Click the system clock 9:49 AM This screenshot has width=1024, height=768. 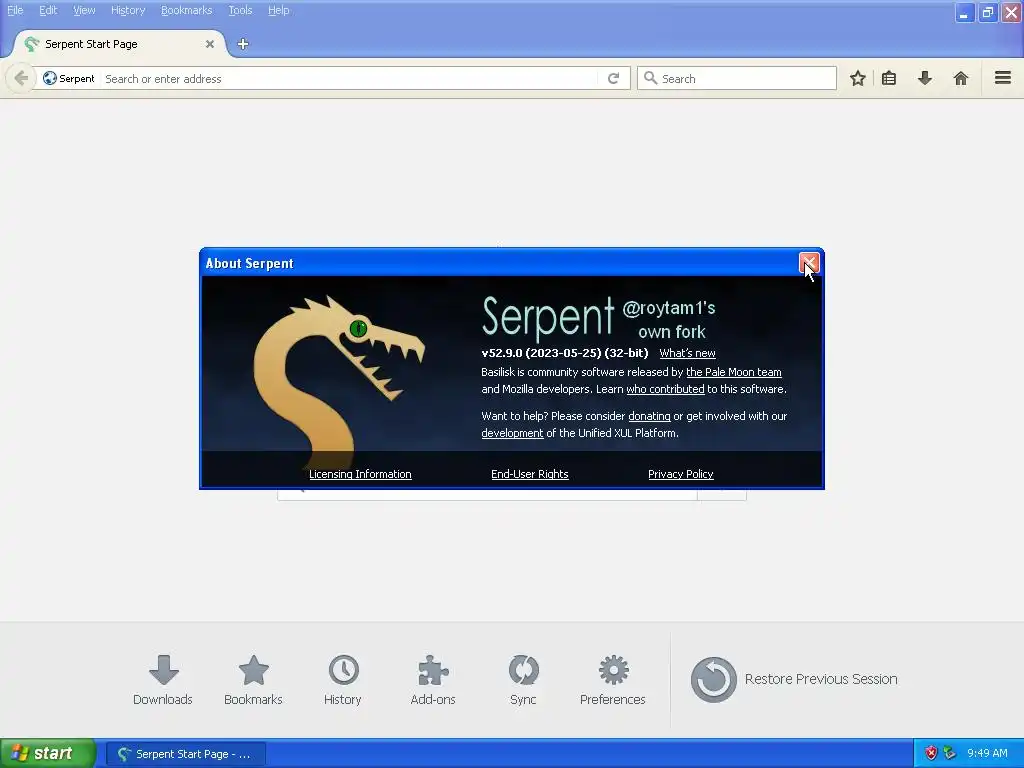[987, 754]
